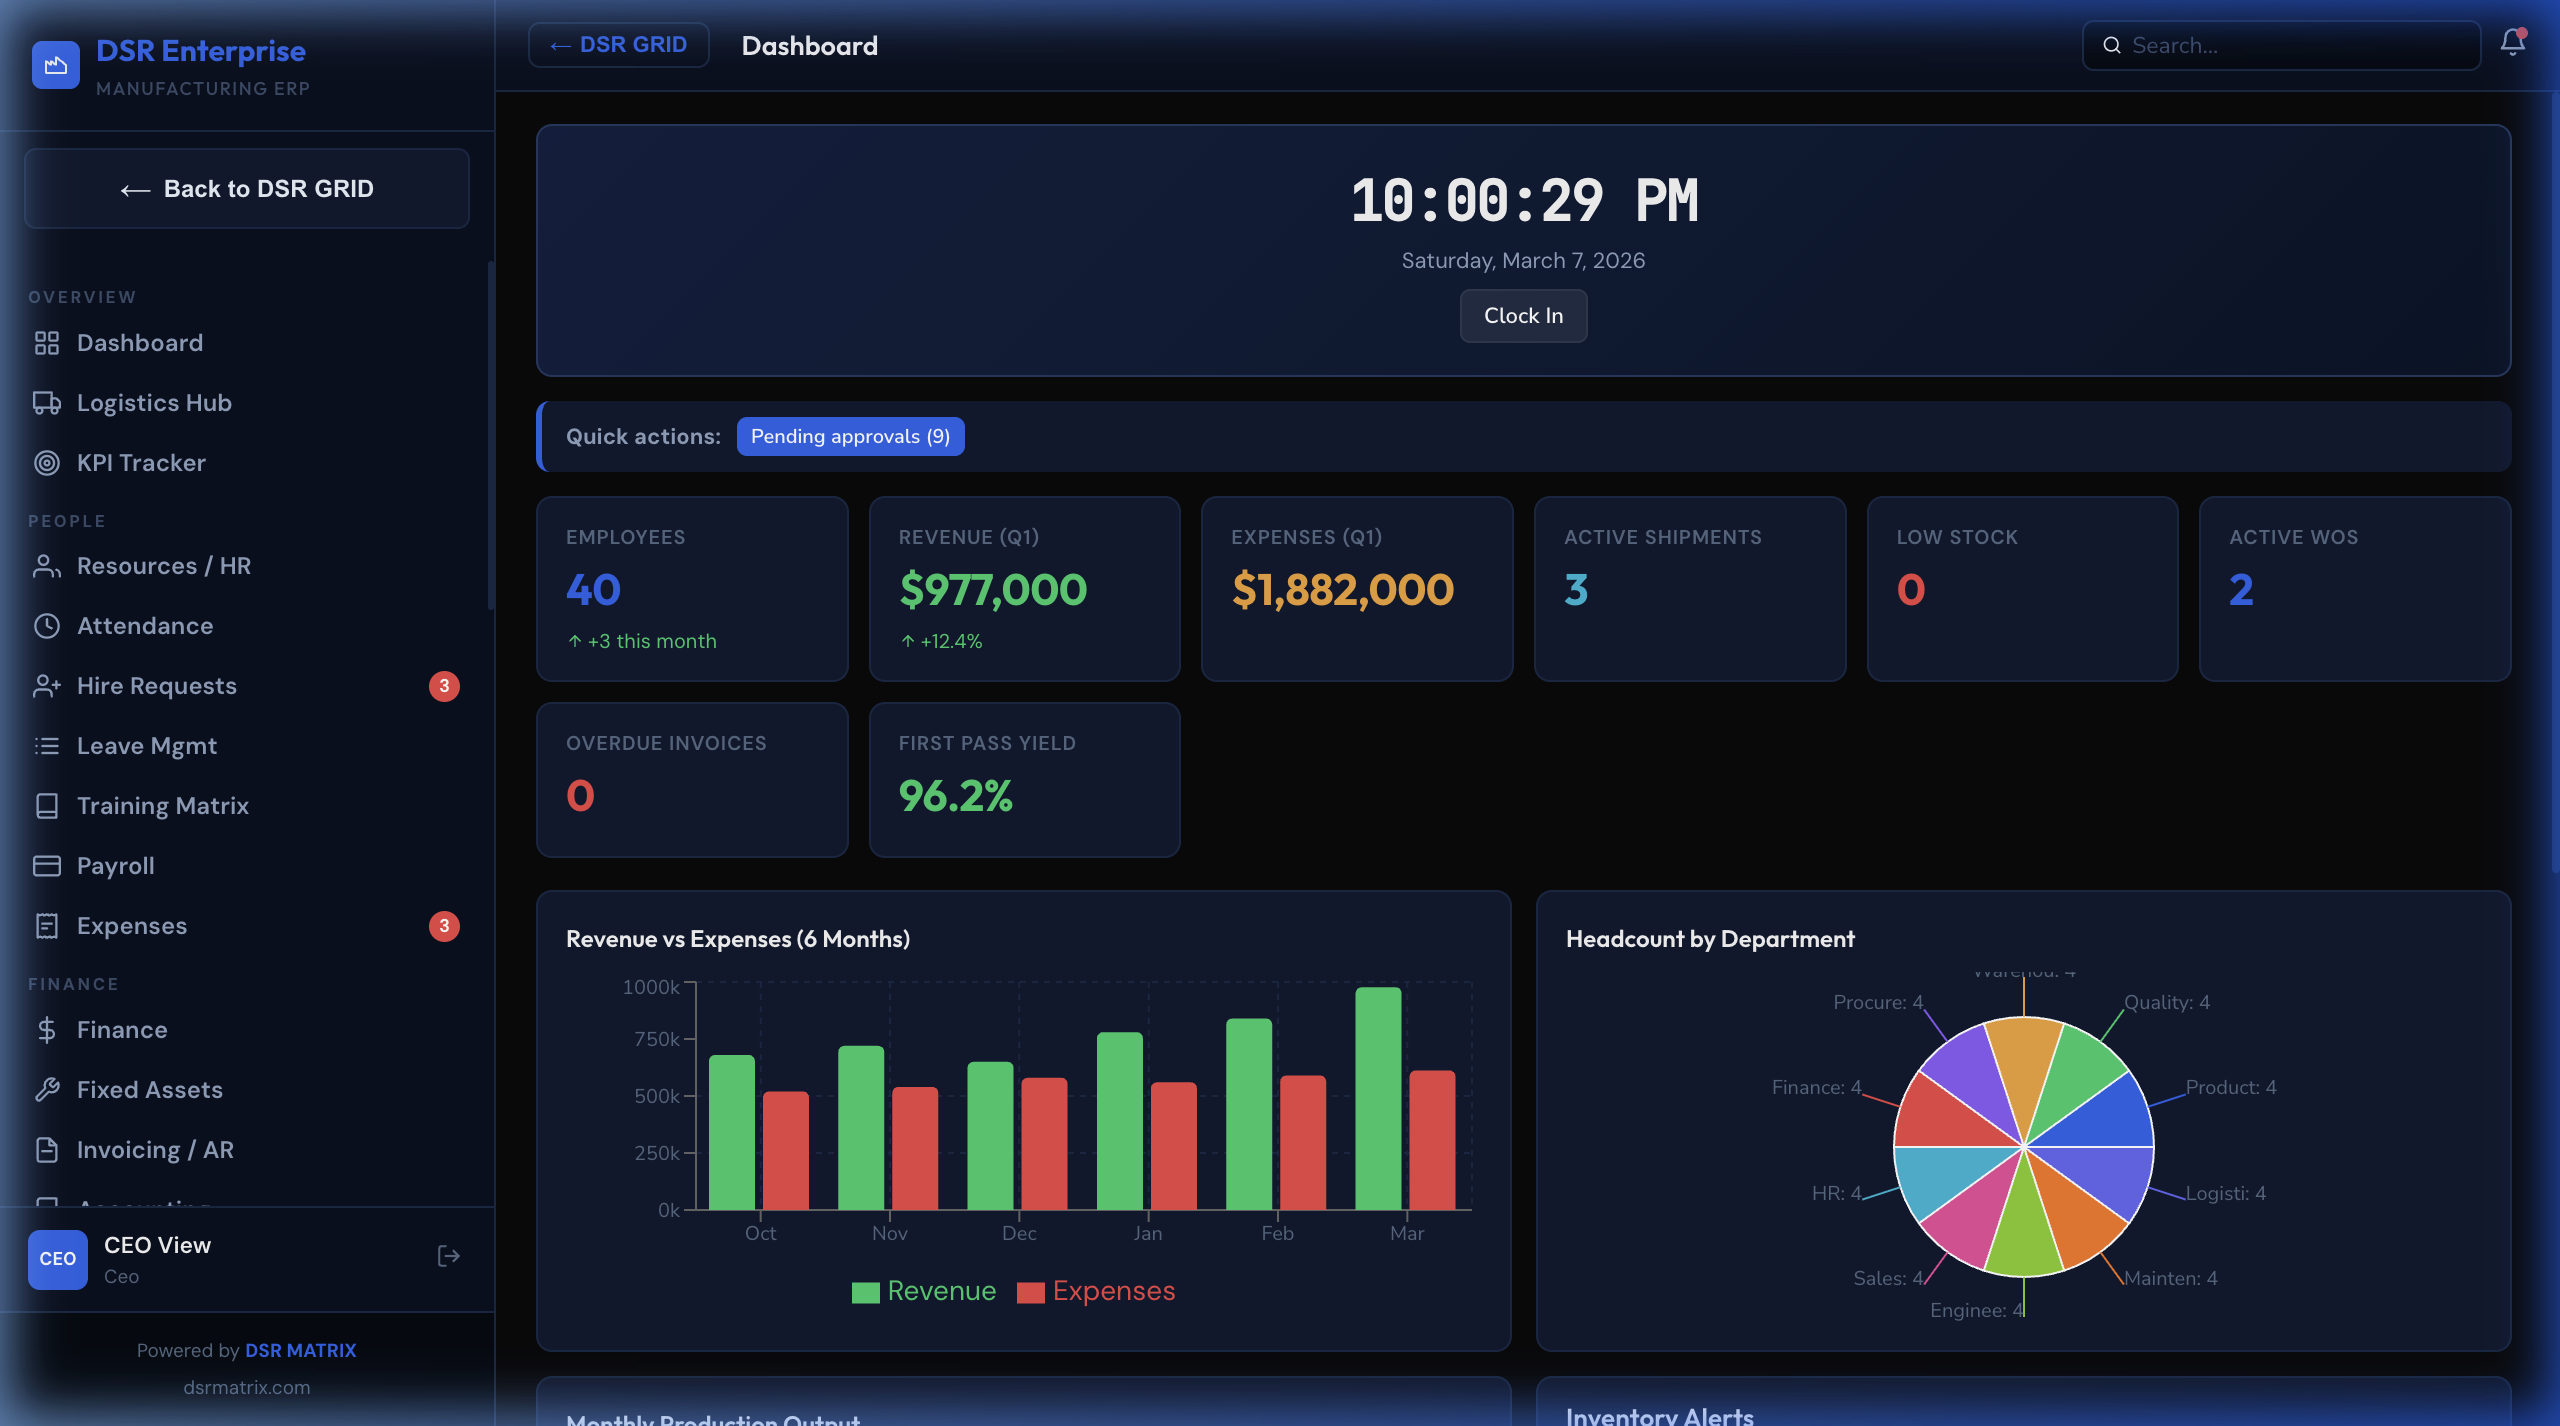Image resolution: width=2560 pixels, height=1426 pixels.
Task: Open the Dashboard sidebar item
Action: click(x=139, y=342)
